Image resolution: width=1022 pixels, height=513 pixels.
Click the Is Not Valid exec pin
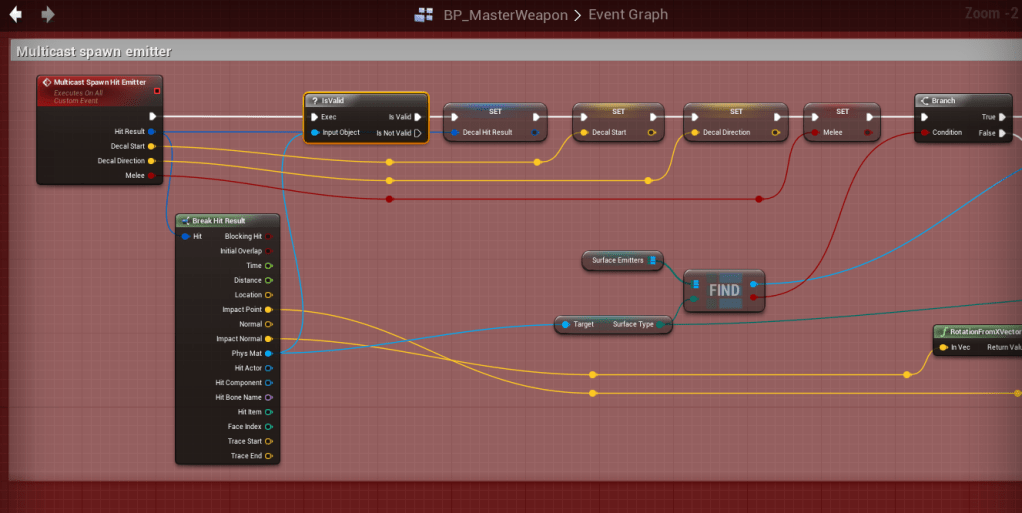click(417, 132)
